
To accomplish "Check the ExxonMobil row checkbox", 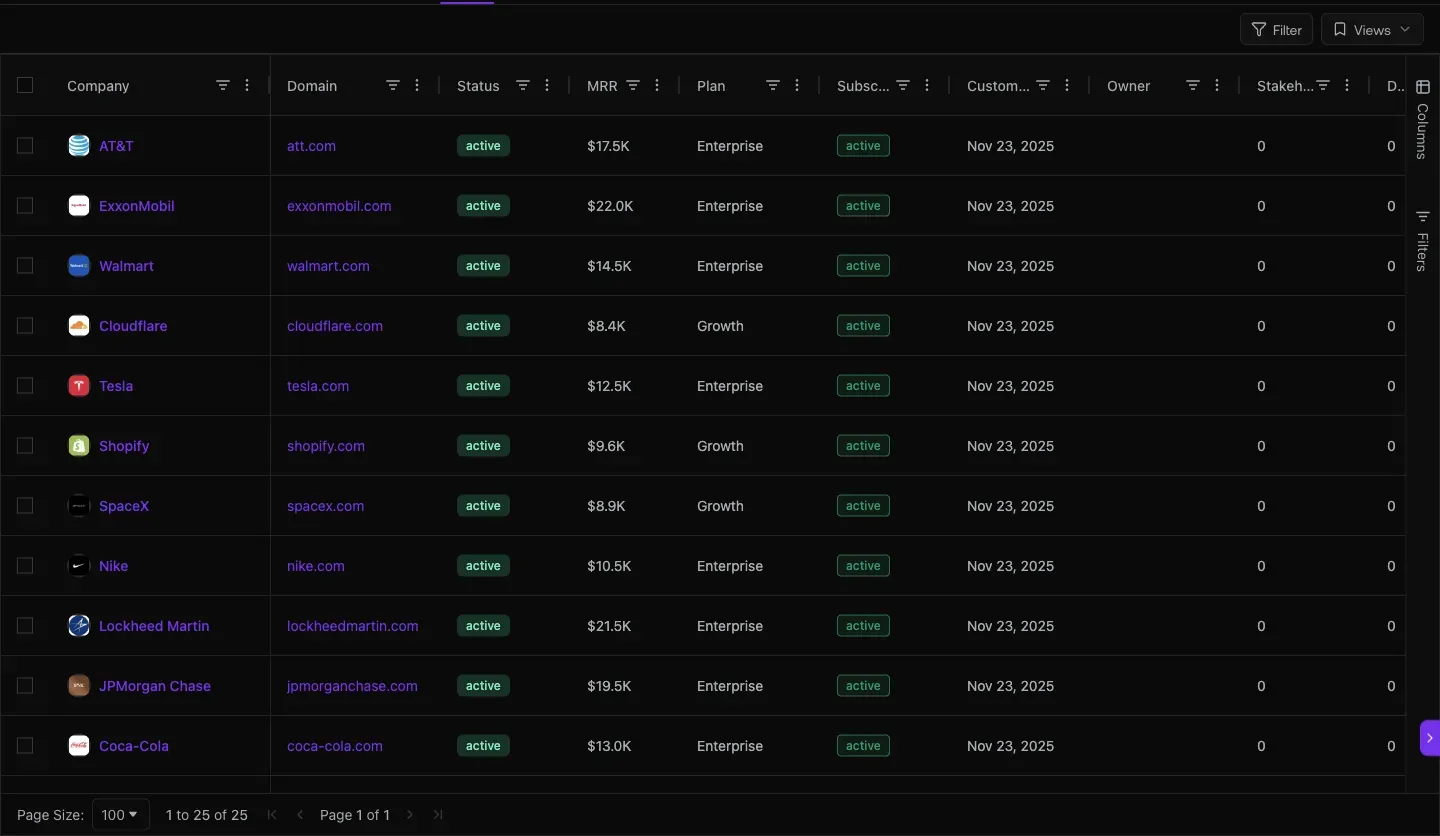I will pos(25,206).
